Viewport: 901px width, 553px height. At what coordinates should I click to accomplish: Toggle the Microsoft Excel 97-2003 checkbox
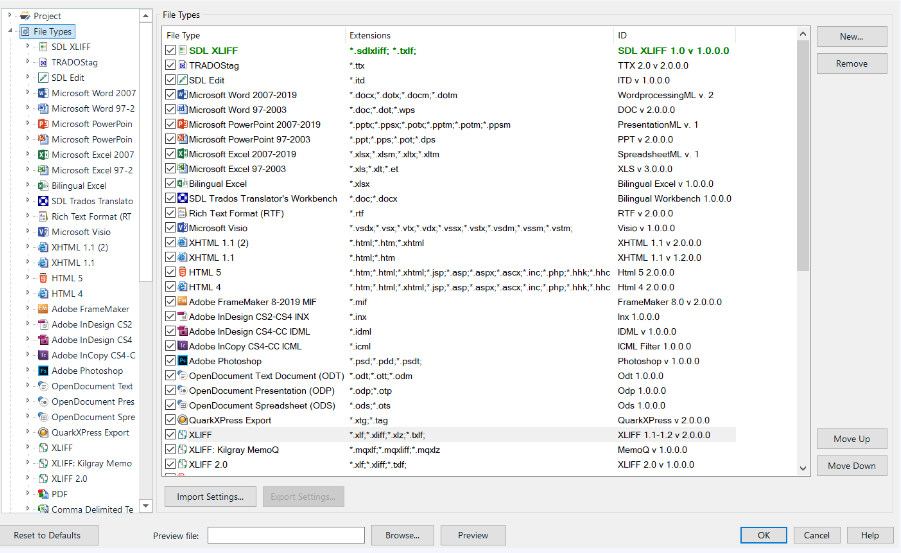[x=171, y=169]
